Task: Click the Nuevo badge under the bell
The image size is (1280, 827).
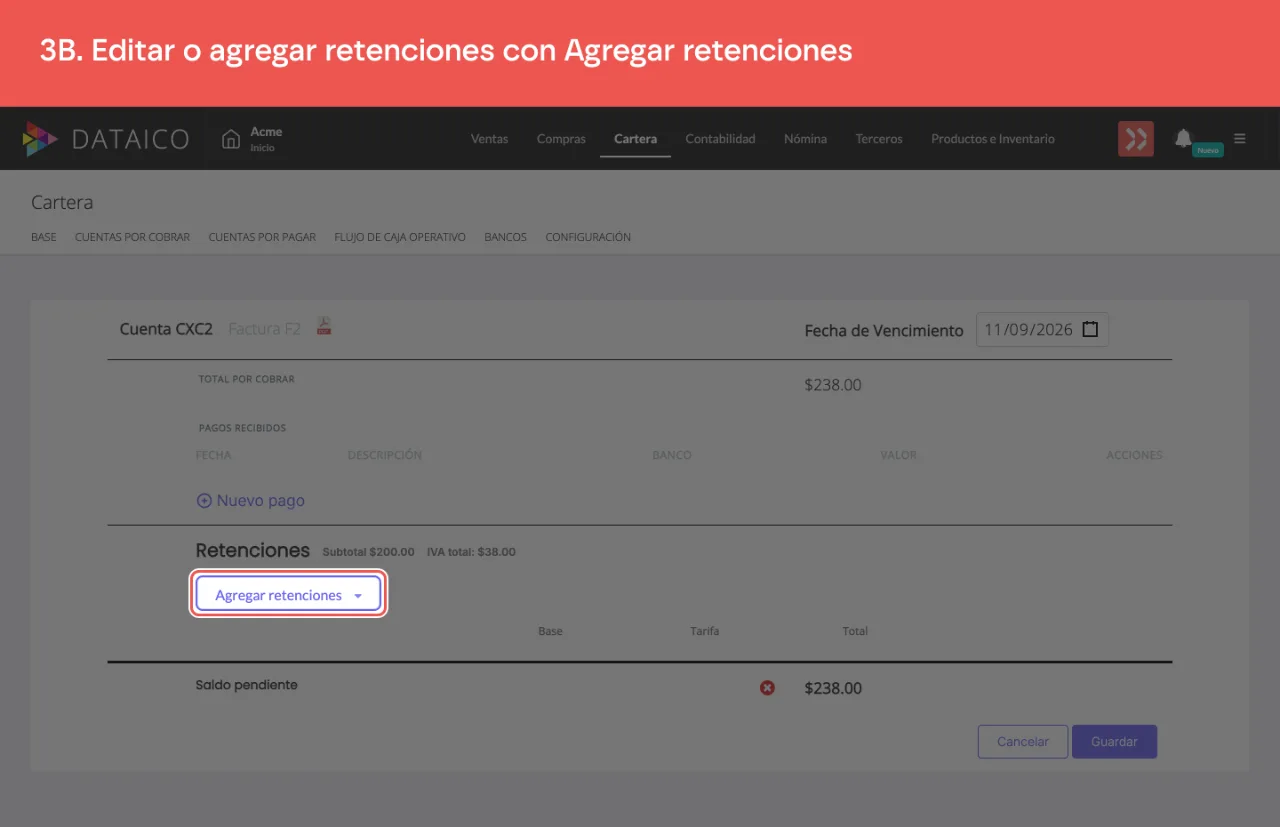Action: click(x=1208, y=150)
